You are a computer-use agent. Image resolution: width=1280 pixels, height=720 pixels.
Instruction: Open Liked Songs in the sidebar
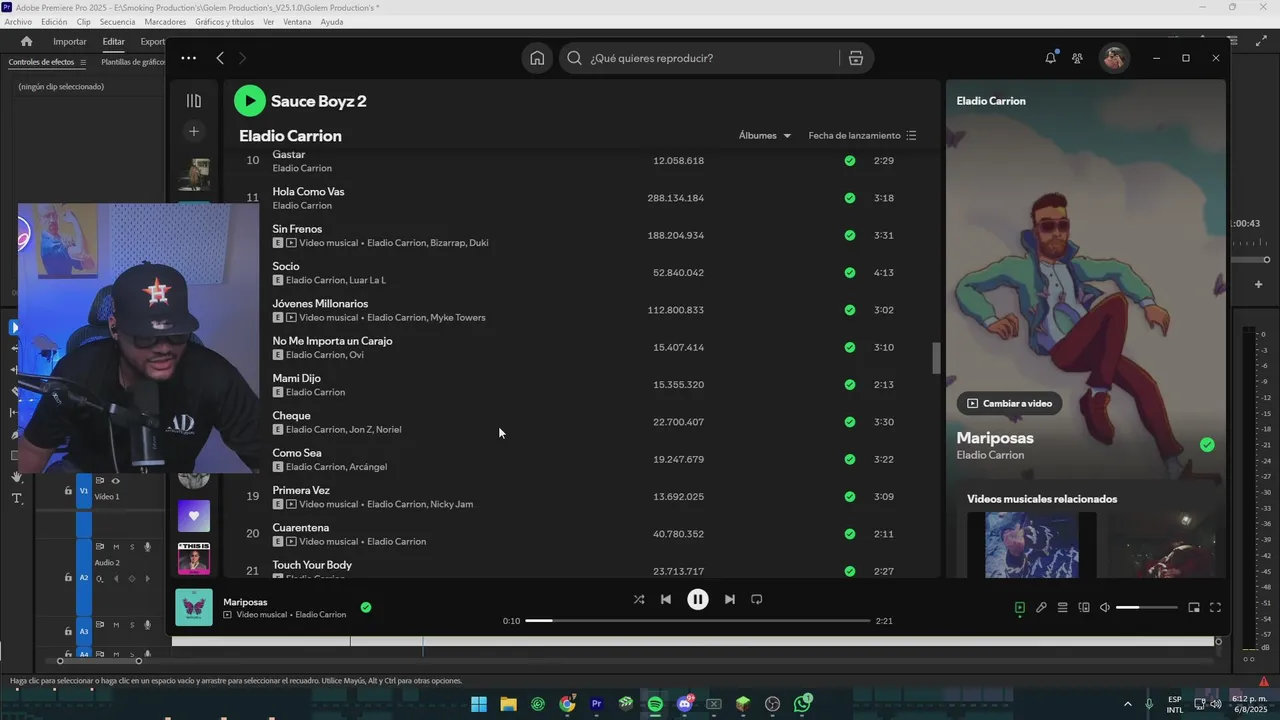(x=194, y=516)
